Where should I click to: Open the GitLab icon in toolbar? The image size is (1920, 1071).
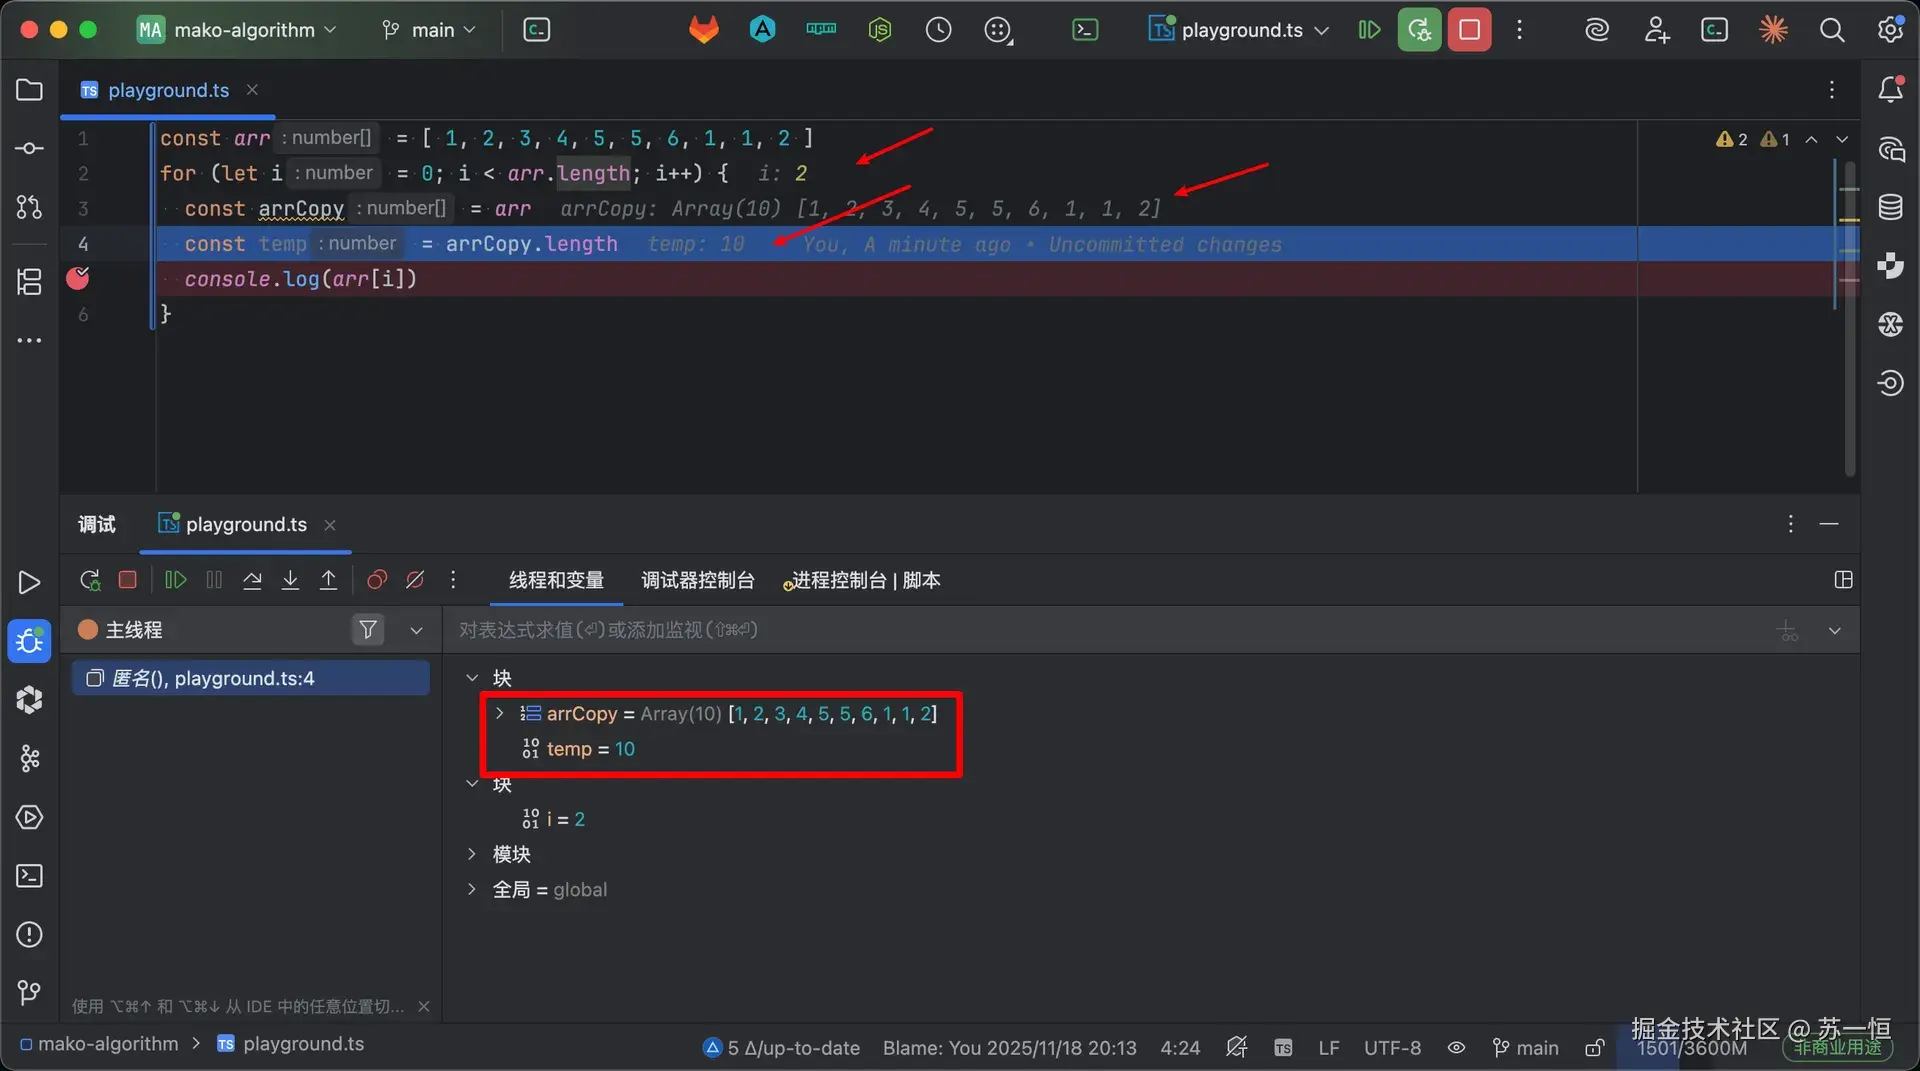(704, 30)
